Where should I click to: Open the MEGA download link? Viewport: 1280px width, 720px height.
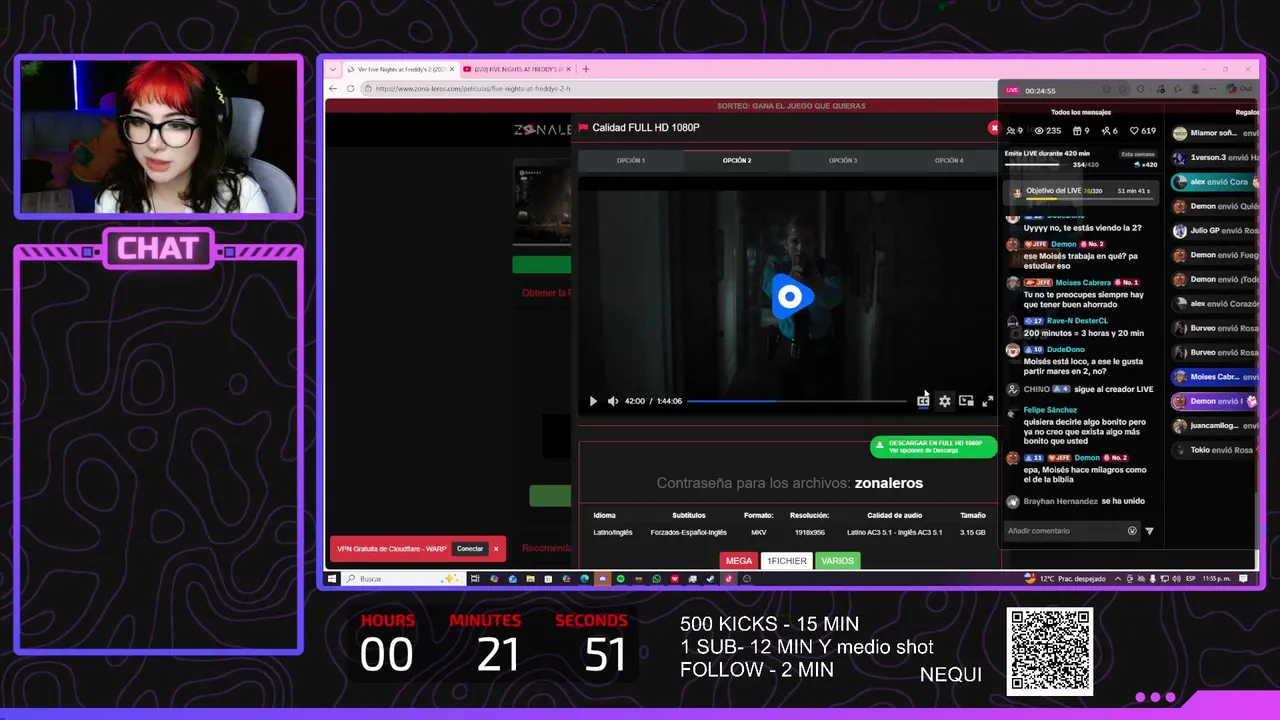(x=739, y=561)
